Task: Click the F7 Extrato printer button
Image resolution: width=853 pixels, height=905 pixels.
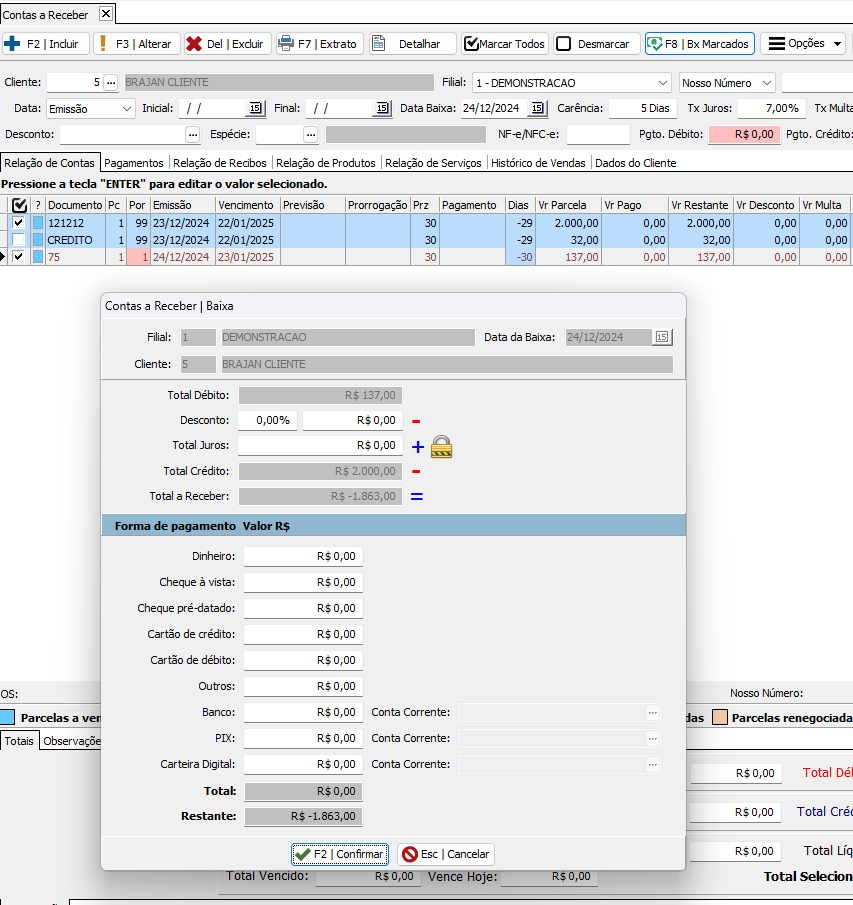Action: [319, 44]
